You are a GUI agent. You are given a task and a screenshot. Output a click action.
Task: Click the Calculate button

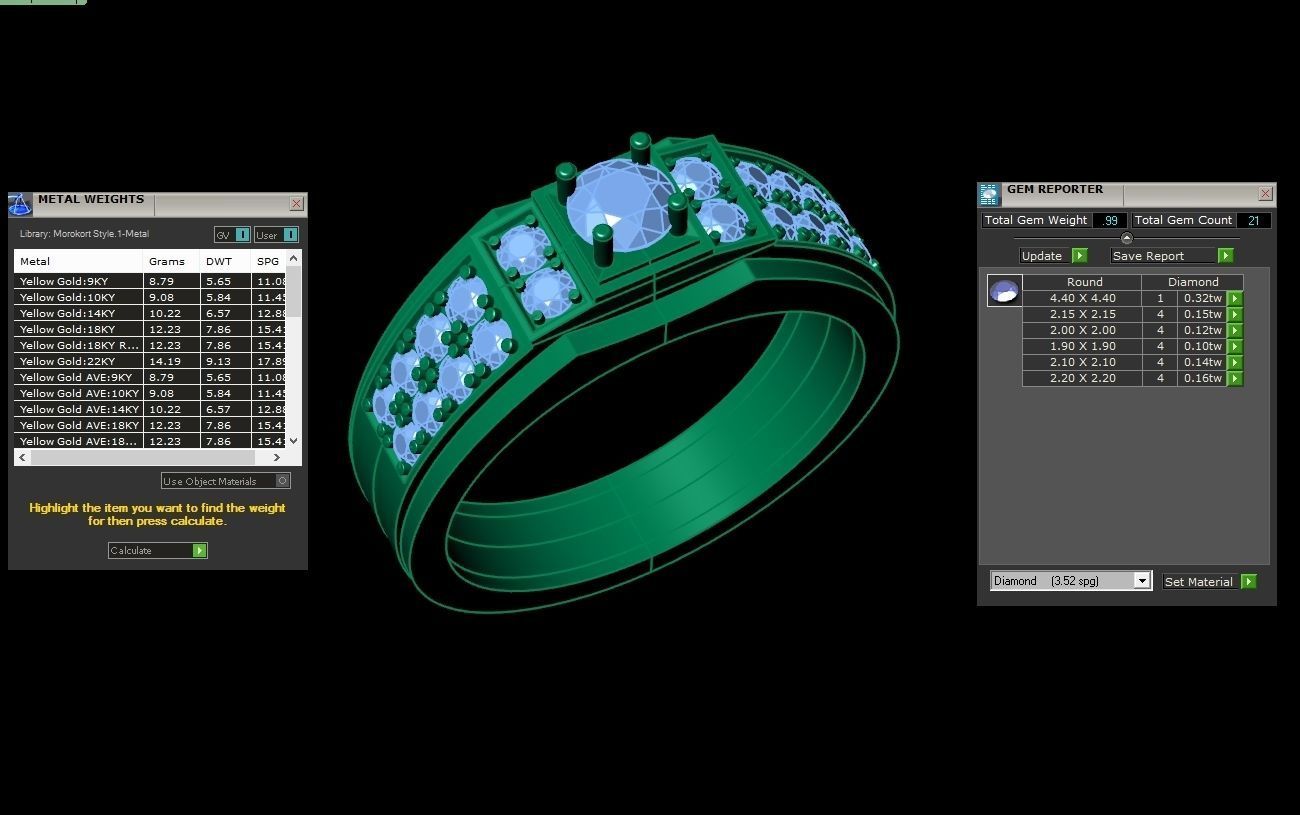[157, 550]
